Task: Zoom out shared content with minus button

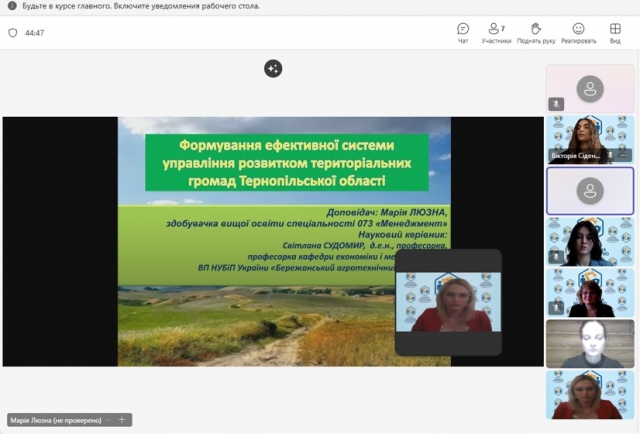Action: click(108, 420)
